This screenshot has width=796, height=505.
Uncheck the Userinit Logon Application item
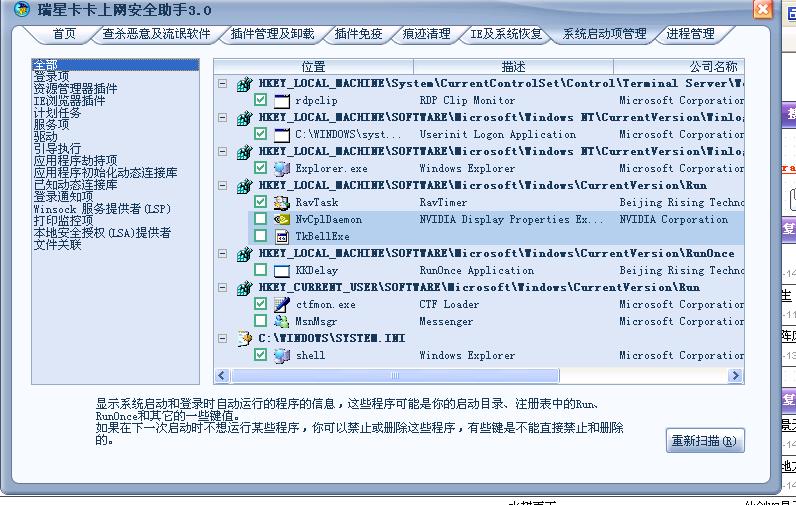click(260, 134)
